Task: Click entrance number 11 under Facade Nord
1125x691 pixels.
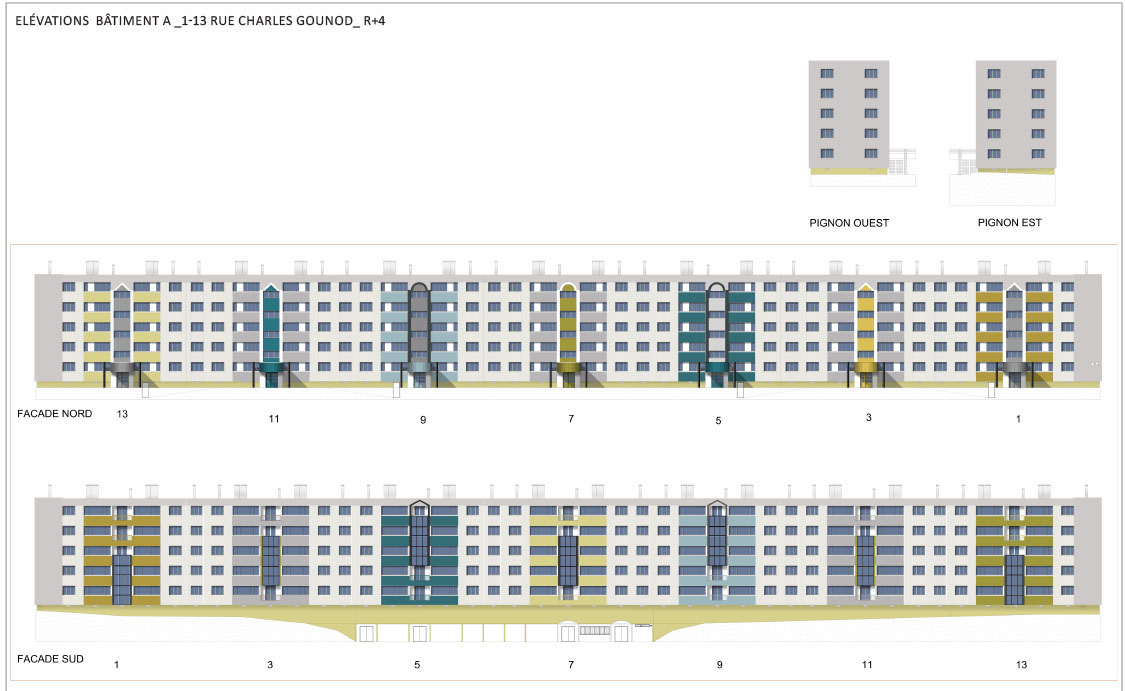Action: tap(274, 418)
